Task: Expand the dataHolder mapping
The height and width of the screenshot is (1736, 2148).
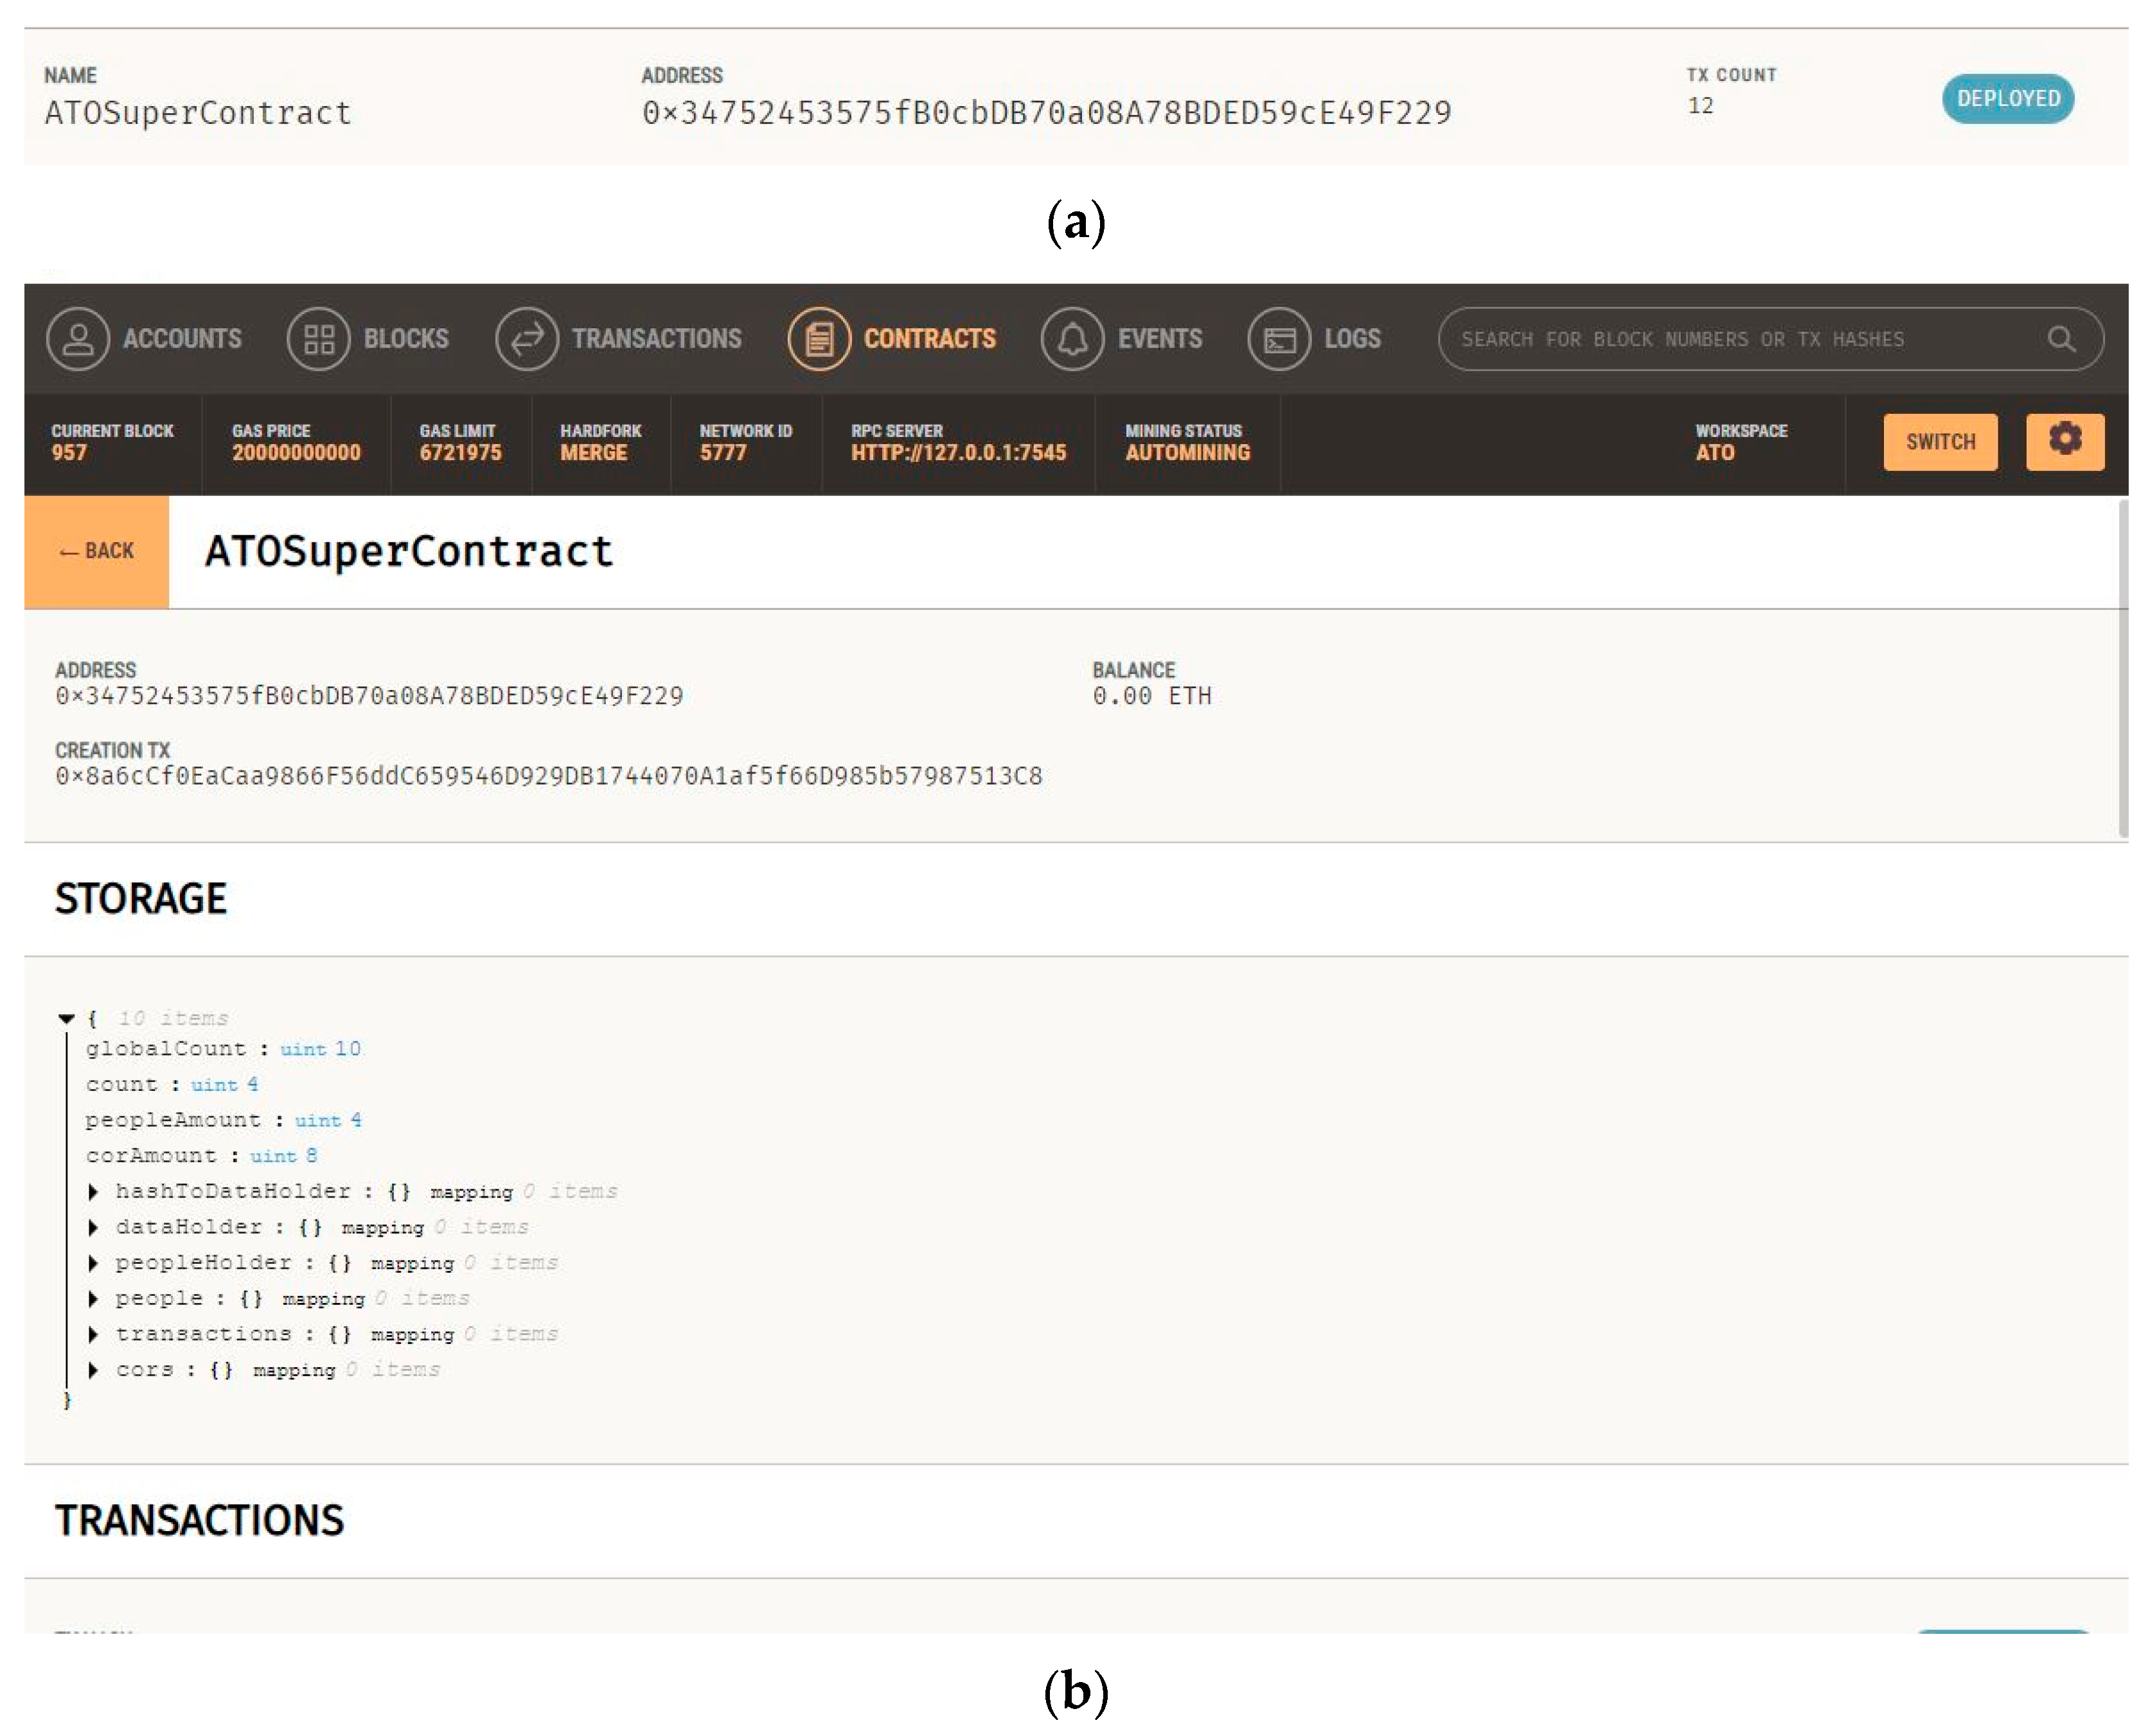Action: coord(93,1227)
